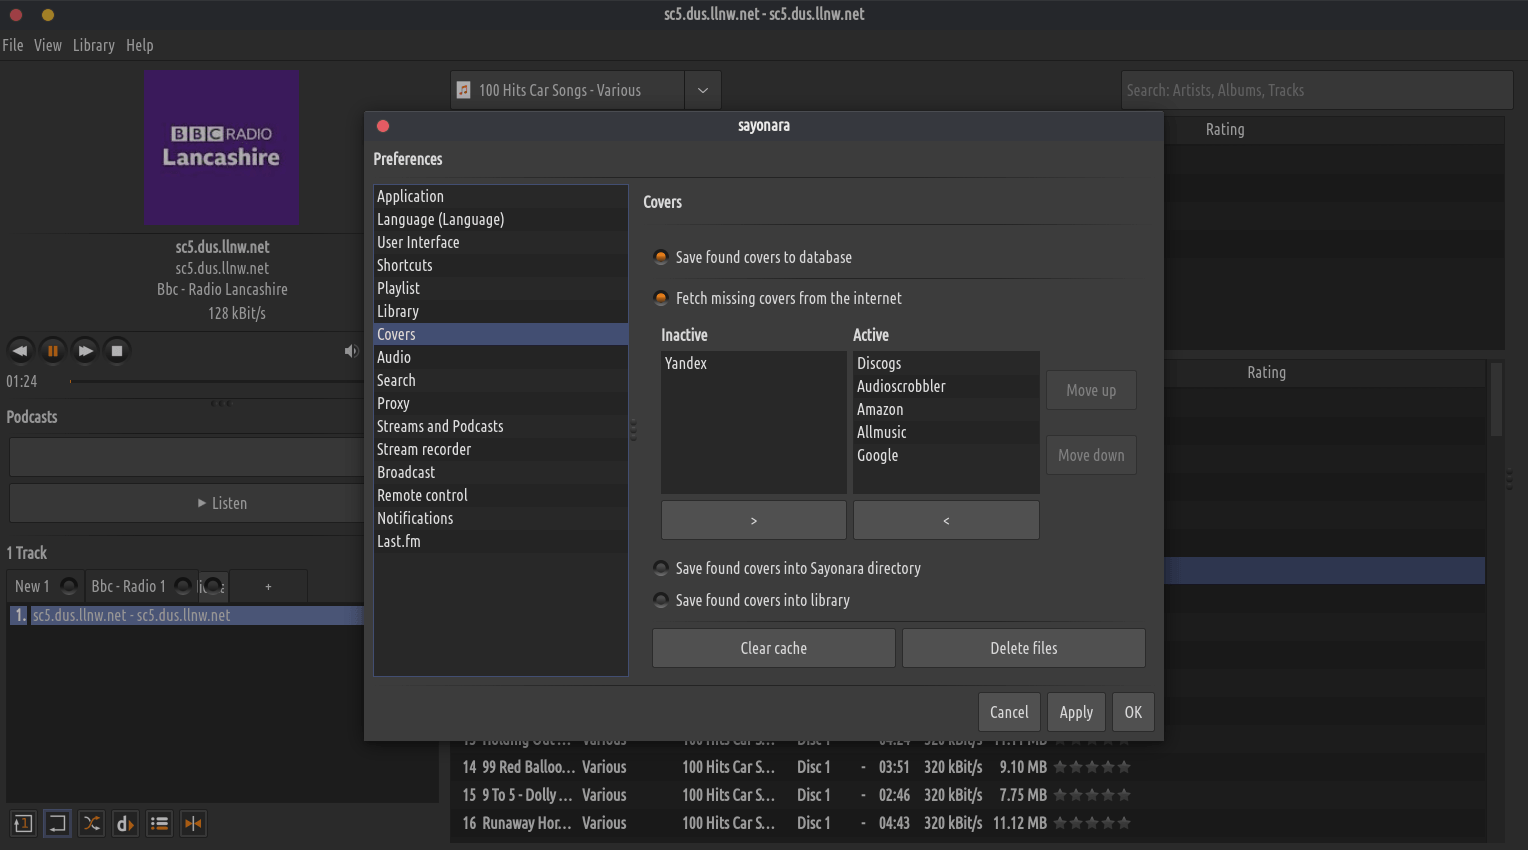Image resolution: width=1528 pixels, height=850 pixels.
Task: Skip to the previous track
Action: [20, 351]
